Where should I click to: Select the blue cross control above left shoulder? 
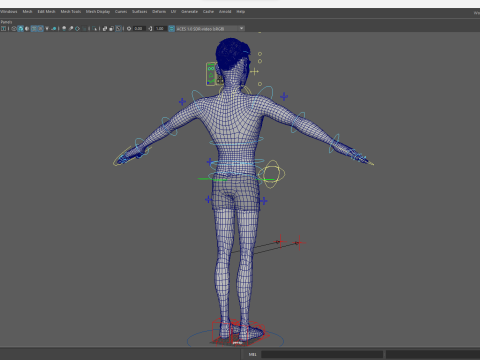[x=182, y=101]
